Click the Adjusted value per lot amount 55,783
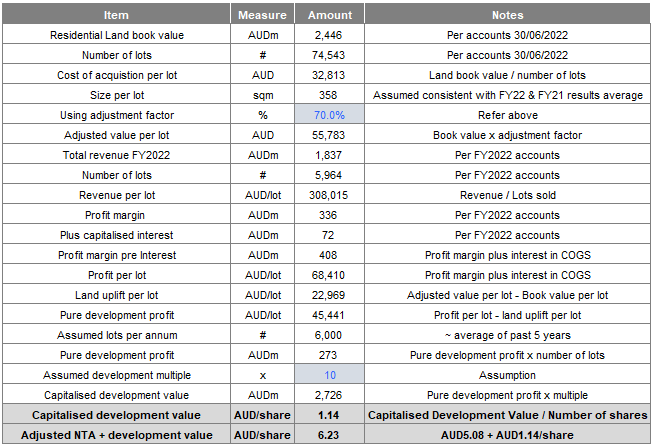The image size is (654, 447). (329, 135)
